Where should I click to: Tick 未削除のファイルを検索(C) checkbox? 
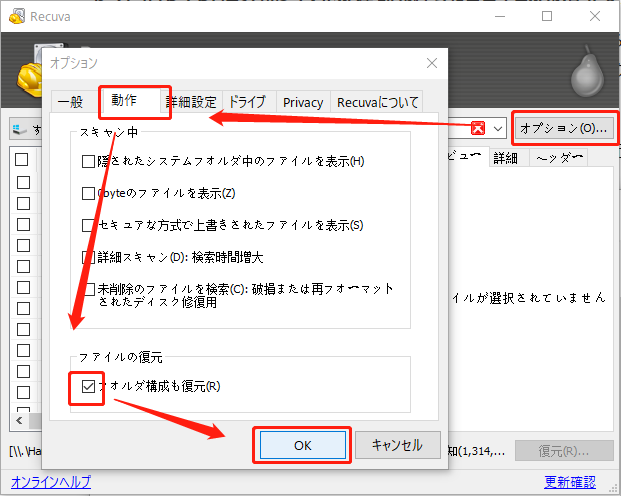(x=90, y=290)
